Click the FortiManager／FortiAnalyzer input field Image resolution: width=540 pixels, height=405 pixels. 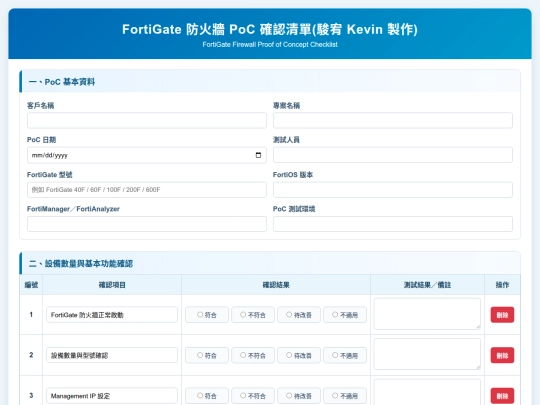pos(147,224)
